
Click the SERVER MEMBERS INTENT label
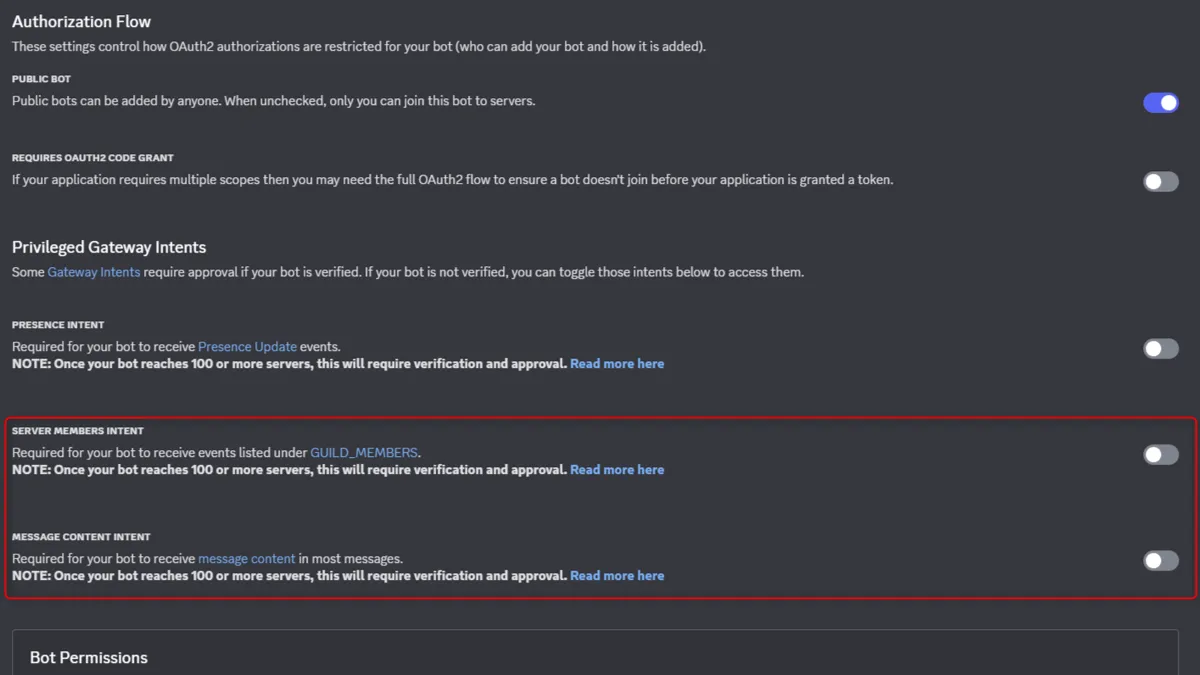[x=78, y=431]
